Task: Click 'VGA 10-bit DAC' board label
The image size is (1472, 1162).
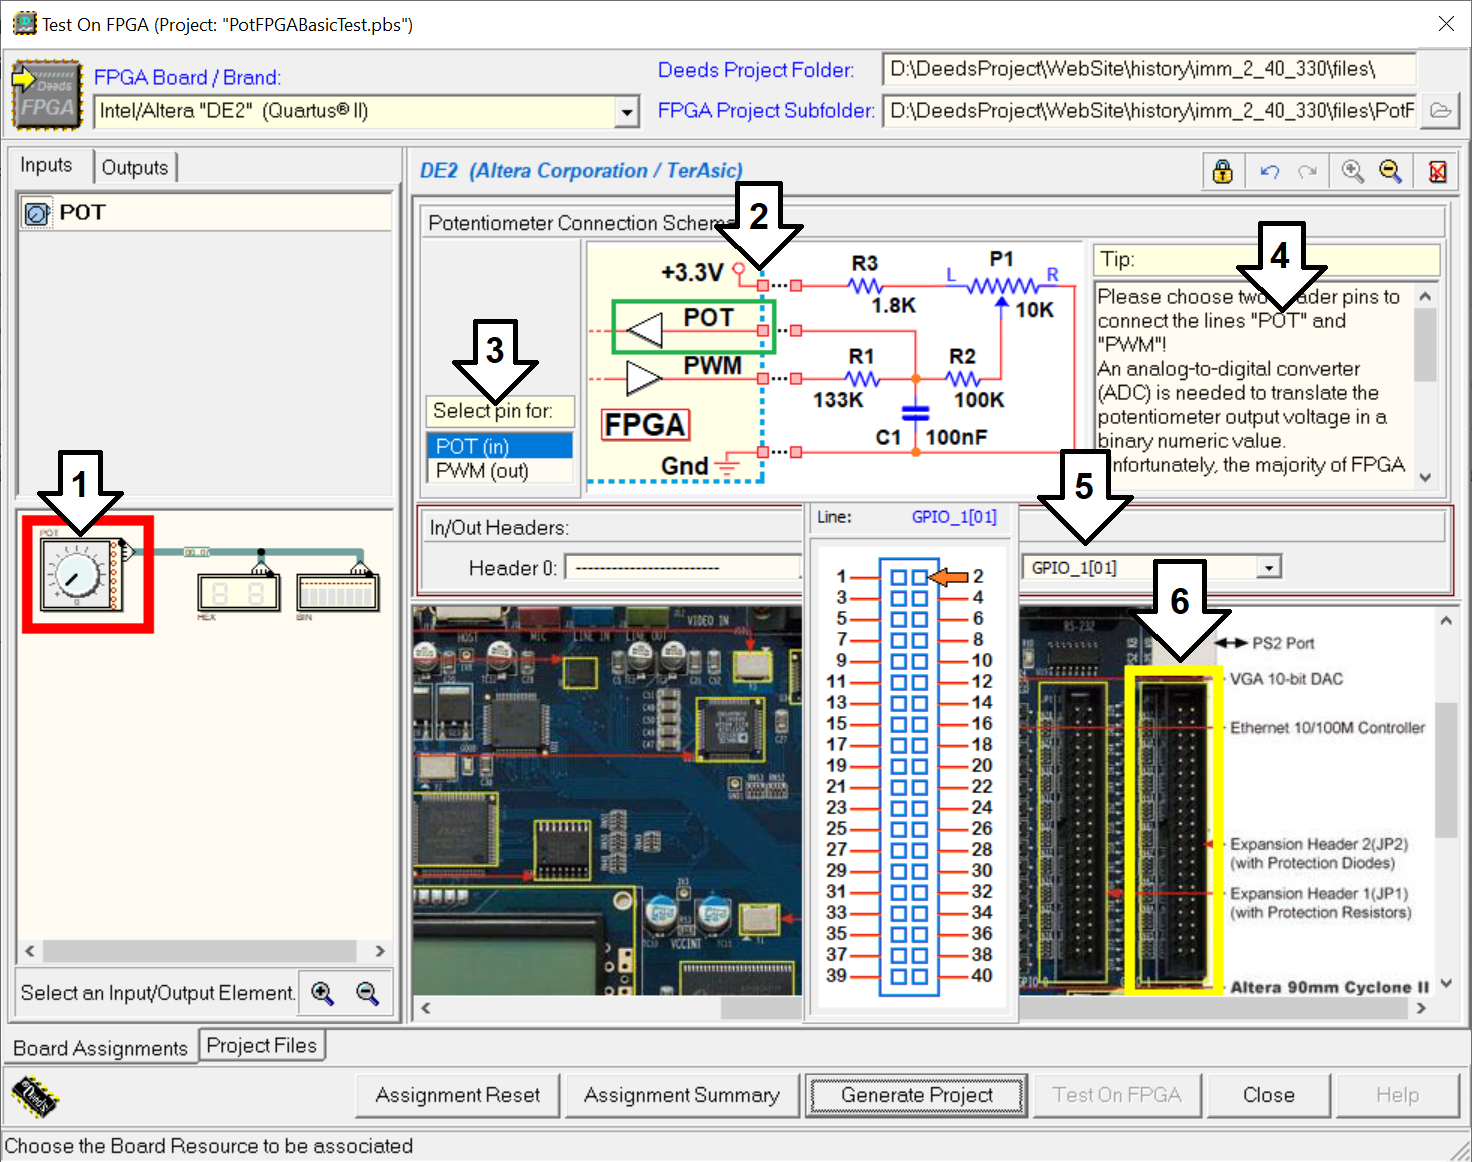Action: (1286, 679)
